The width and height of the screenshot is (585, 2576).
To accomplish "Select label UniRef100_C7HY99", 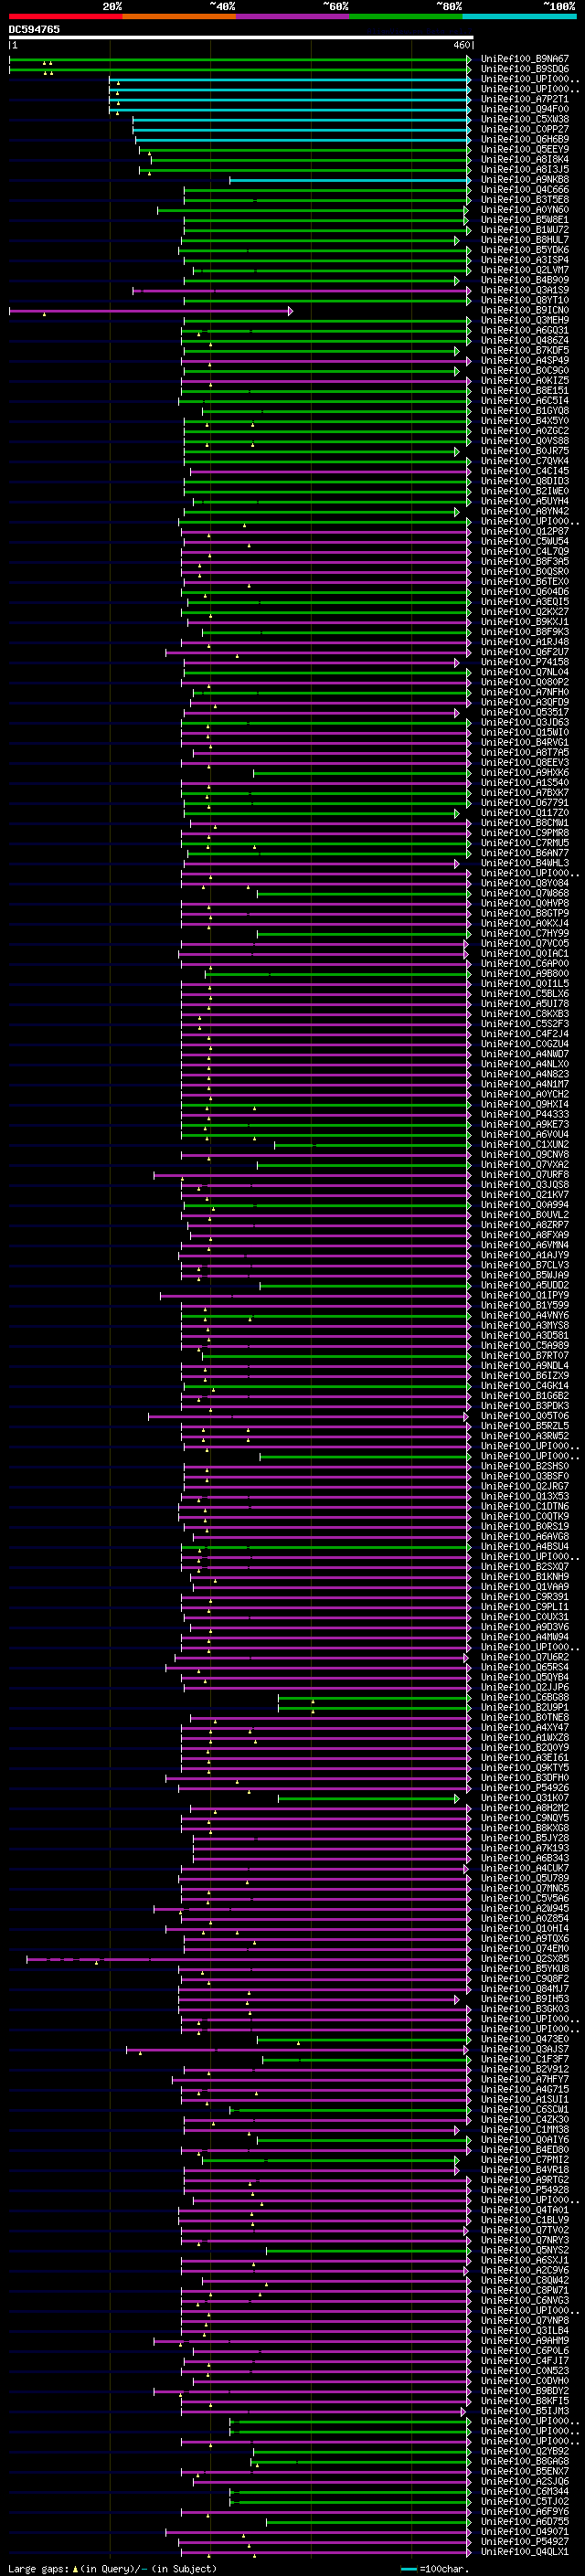I will pos(524,933).
